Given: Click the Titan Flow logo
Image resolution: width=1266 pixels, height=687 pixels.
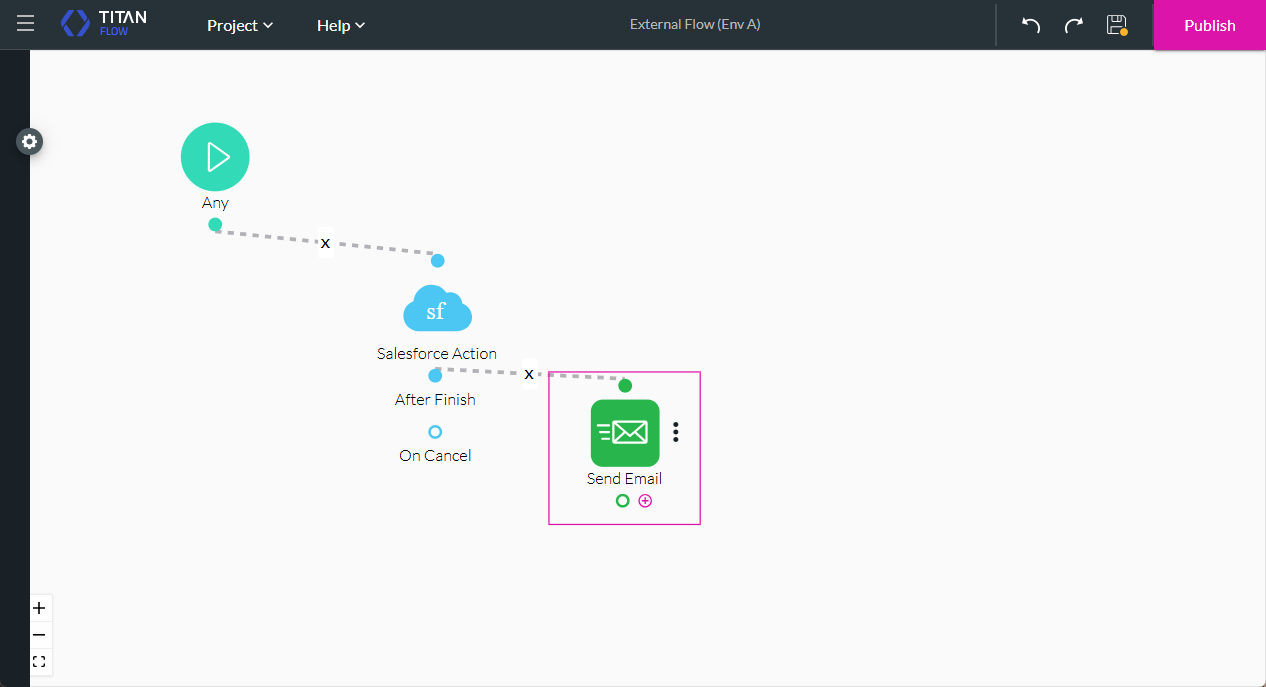Looking at the screenshot, I should [104, 24].
